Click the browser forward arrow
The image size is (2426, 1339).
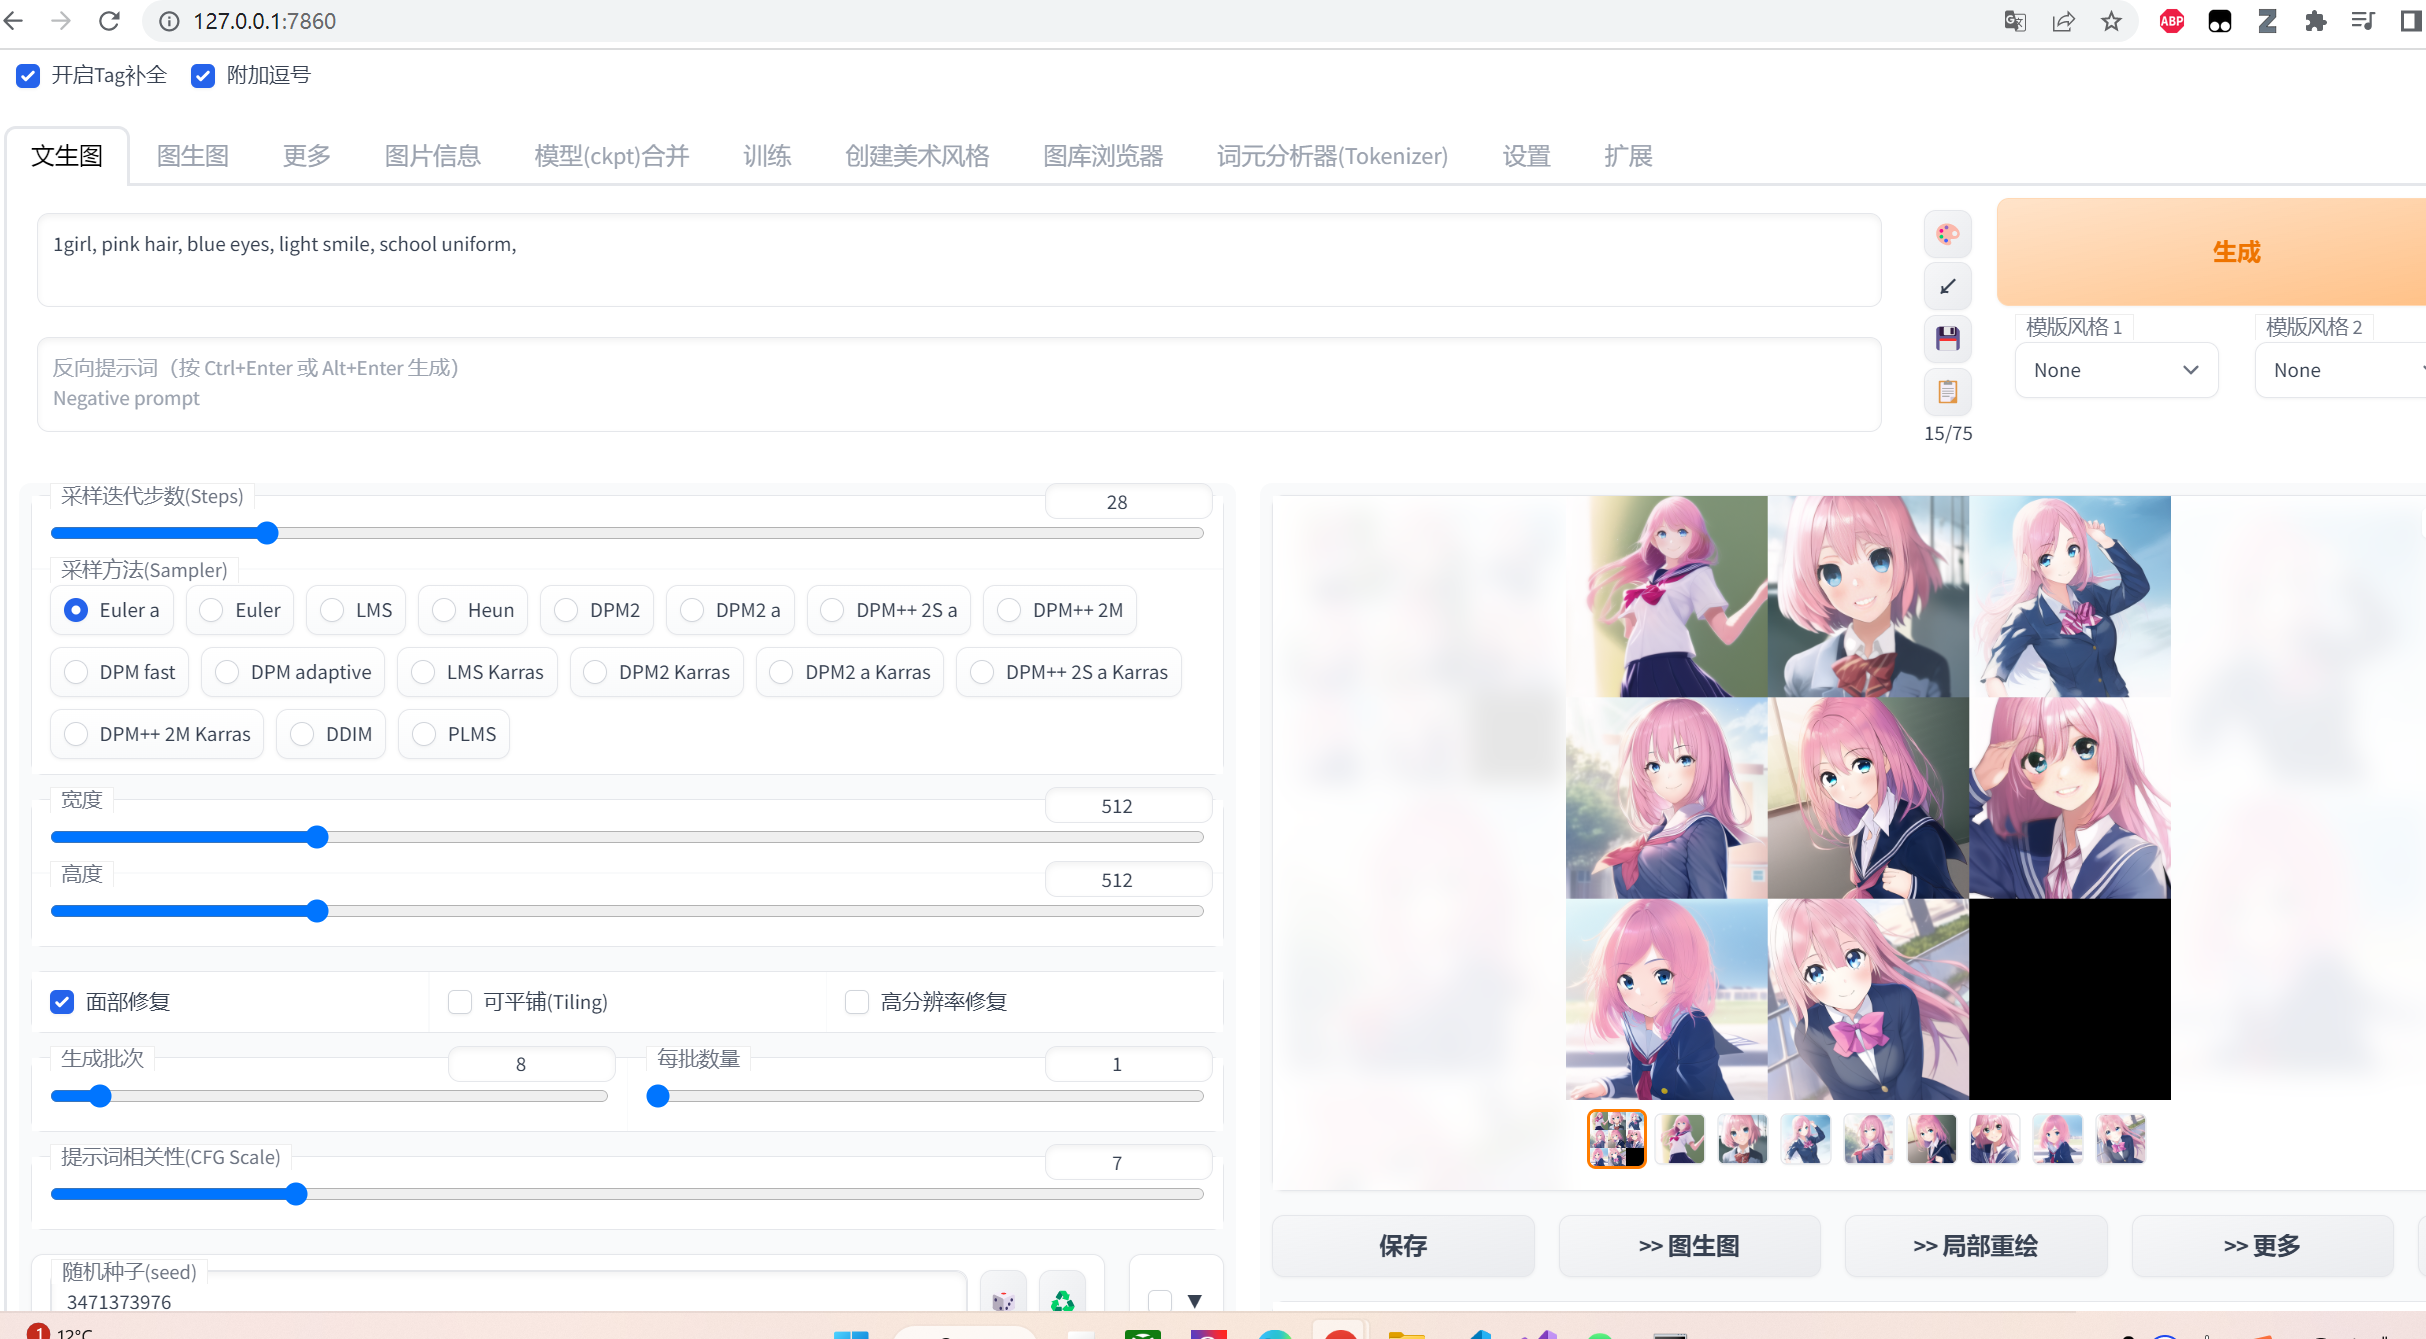61,21
